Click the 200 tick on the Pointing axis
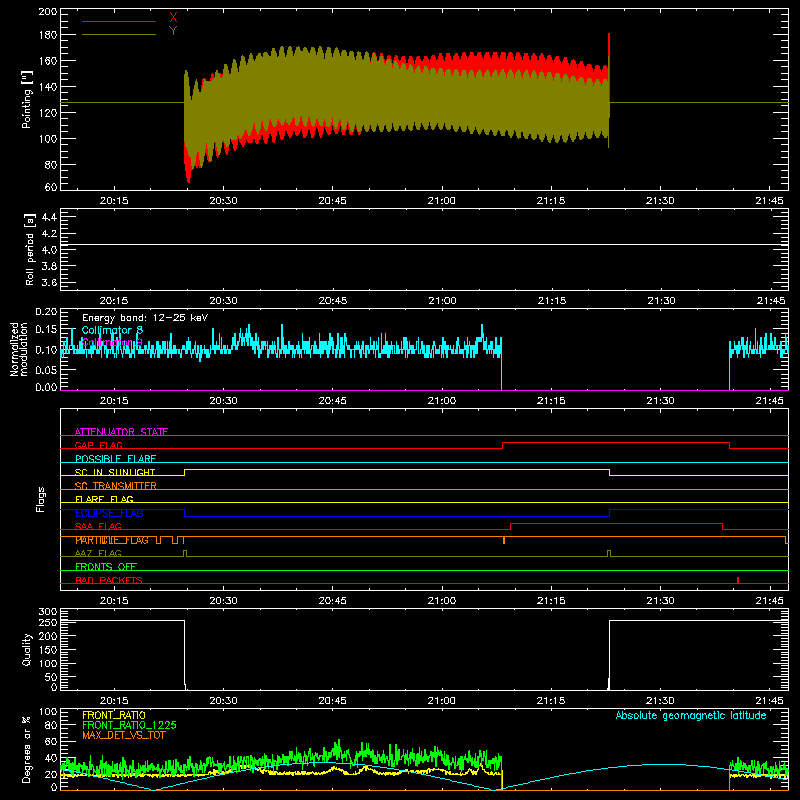Image resolution: width=800 pixels, height=800 pixels. (47, 12)
